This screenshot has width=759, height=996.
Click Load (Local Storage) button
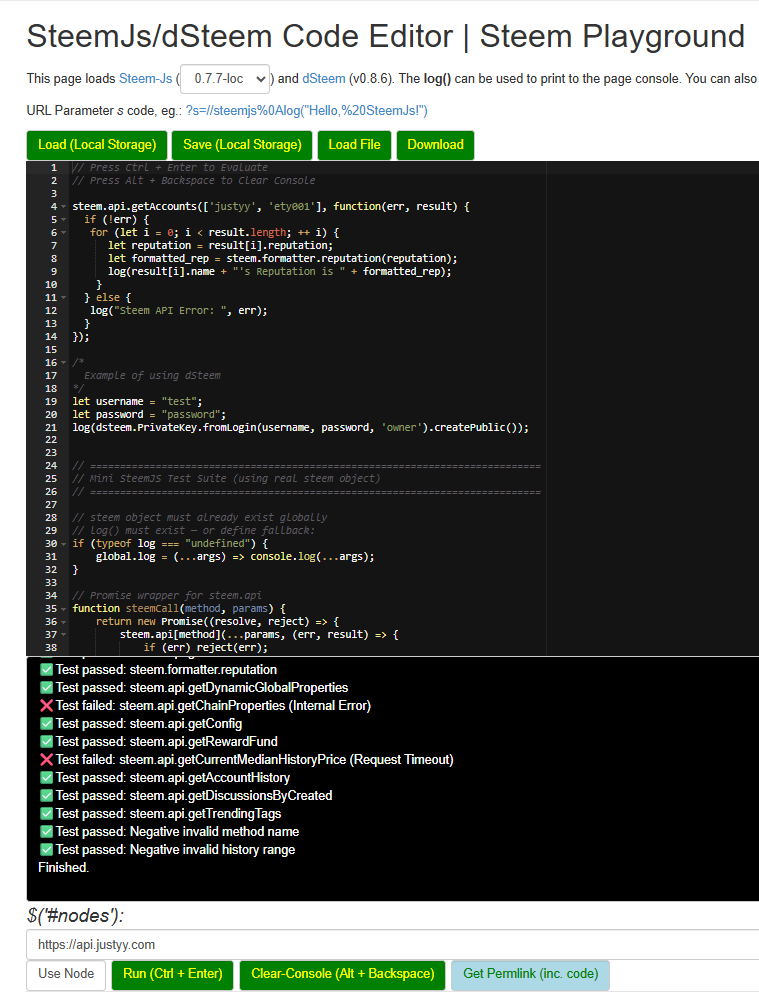tap(97, 145)
